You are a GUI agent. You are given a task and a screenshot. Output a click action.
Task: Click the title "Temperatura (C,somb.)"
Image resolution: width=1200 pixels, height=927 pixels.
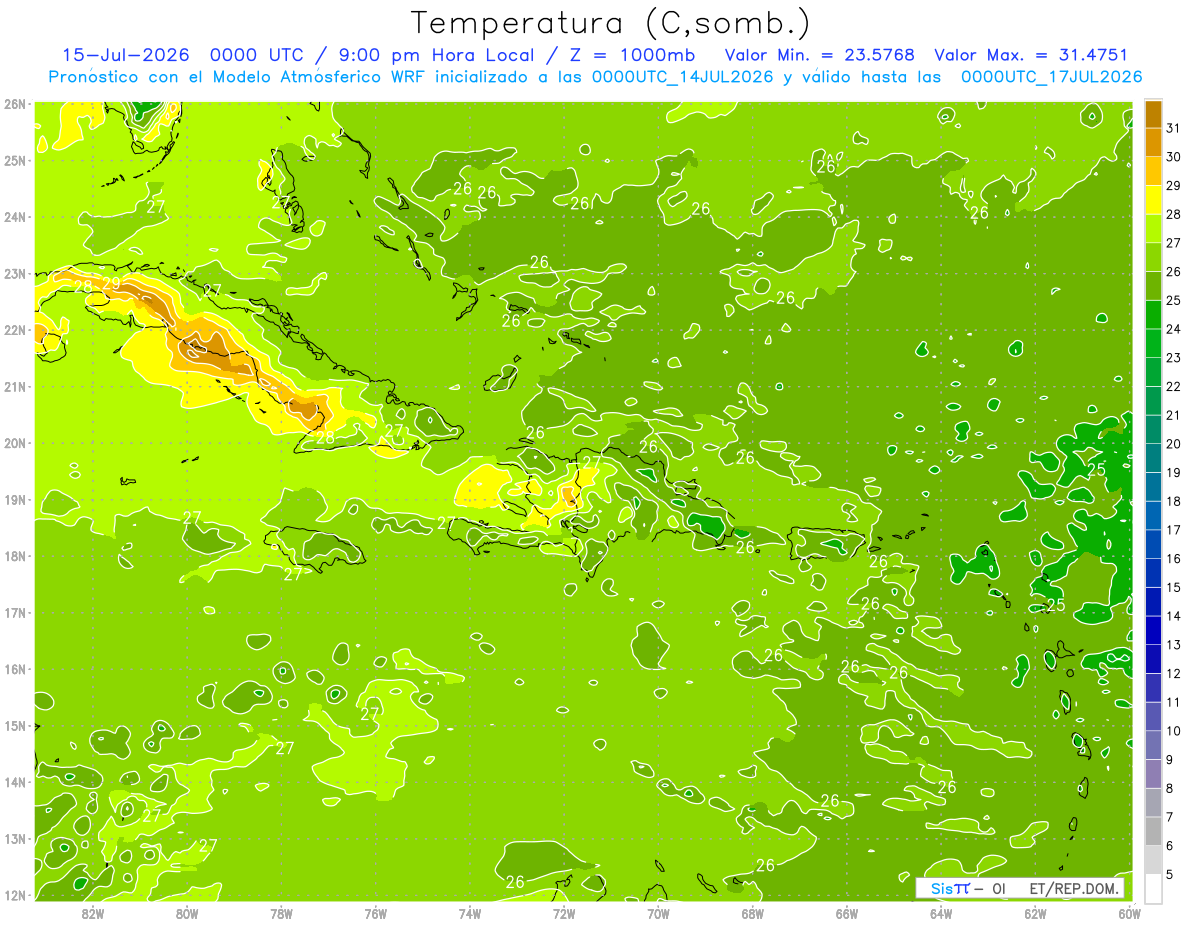click(610, 23)
